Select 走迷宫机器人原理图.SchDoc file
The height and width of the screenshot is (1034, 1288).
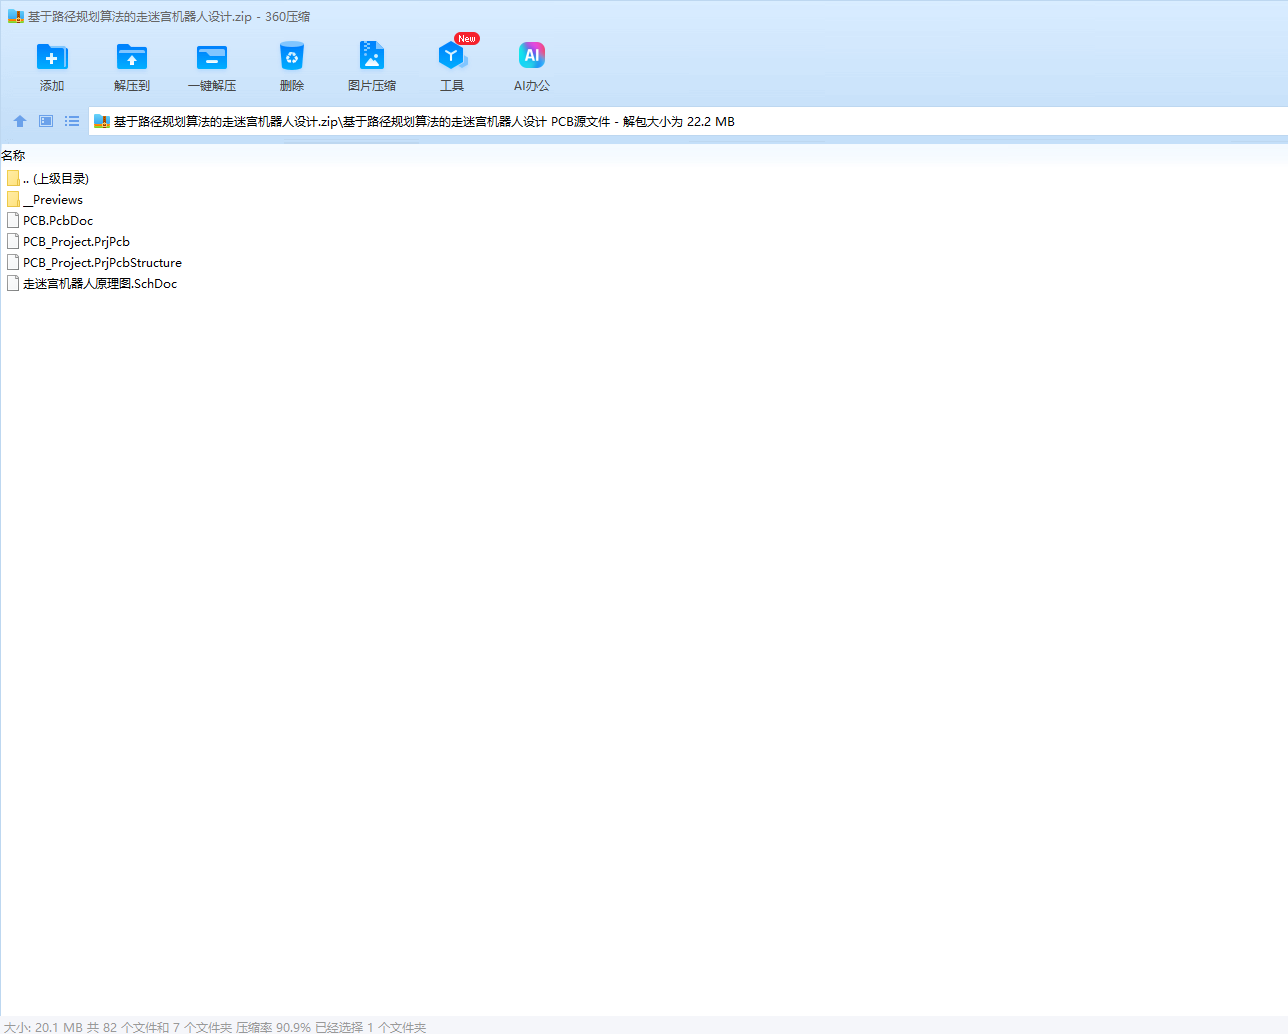click(x=92, y=284)
